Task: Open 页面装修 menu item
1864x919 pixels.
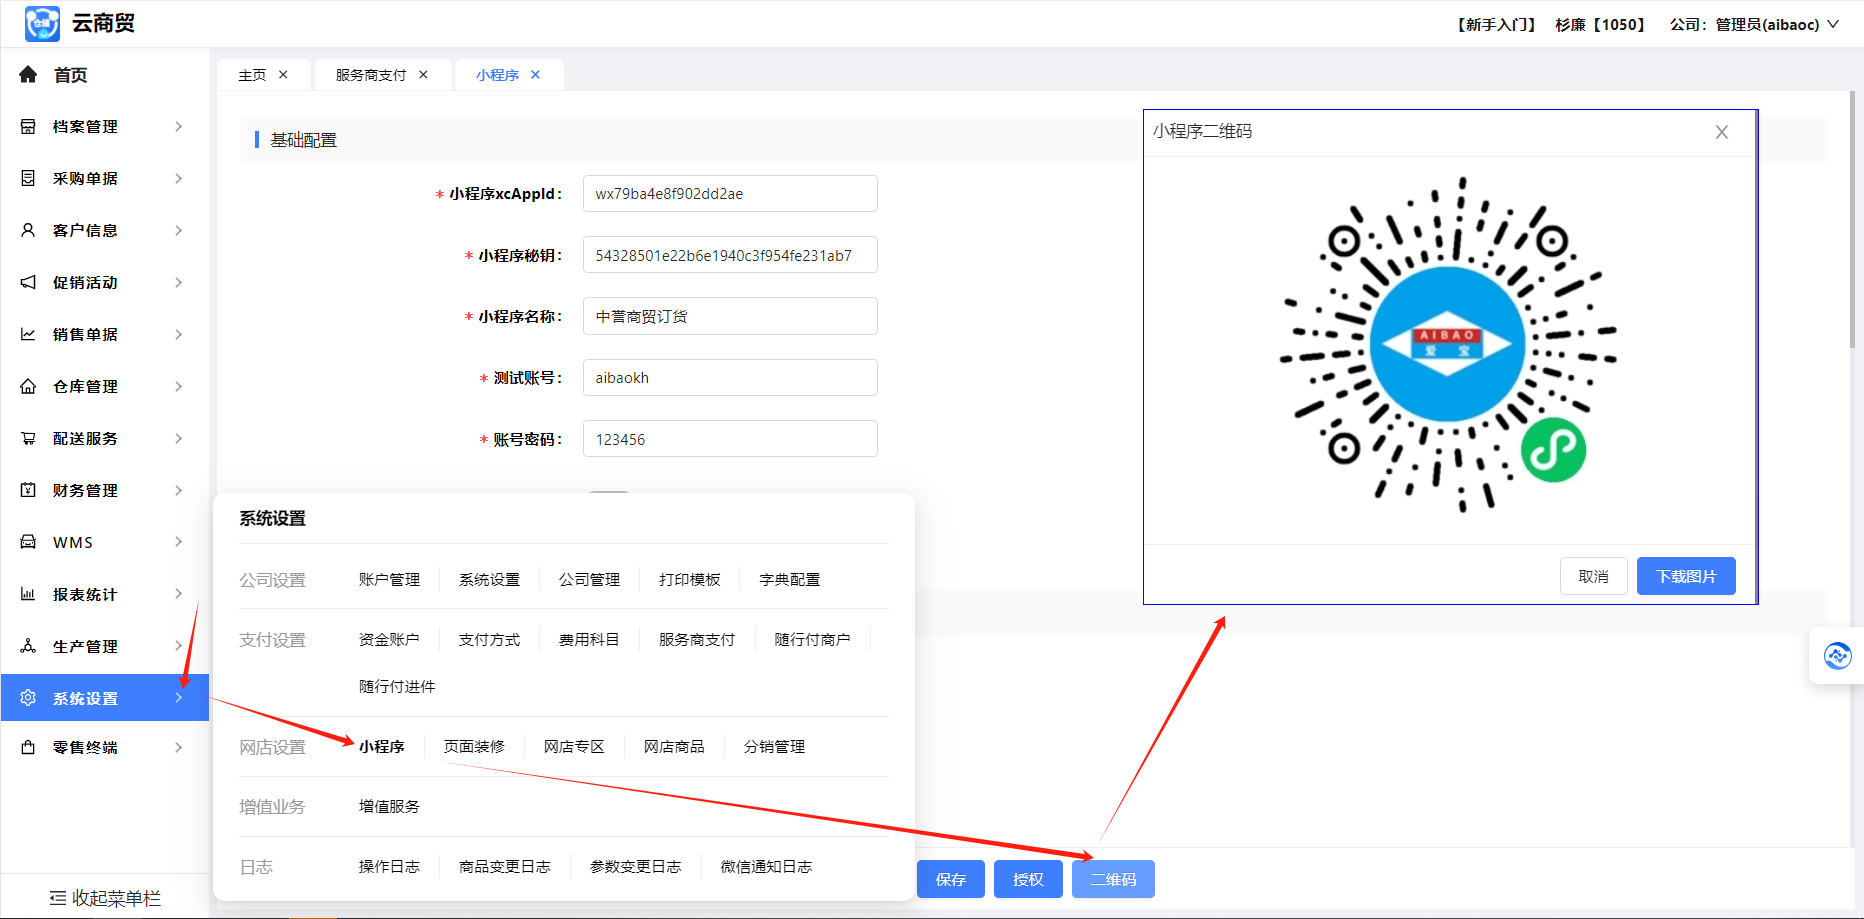Action: coord(474,747)
